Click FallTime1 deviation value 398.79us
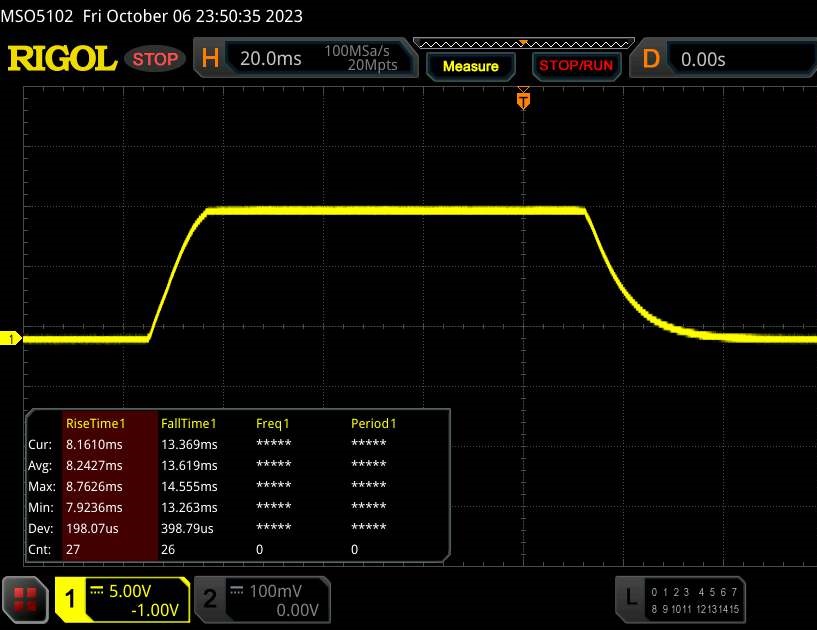Screen dimensions: 817x630 187,528
